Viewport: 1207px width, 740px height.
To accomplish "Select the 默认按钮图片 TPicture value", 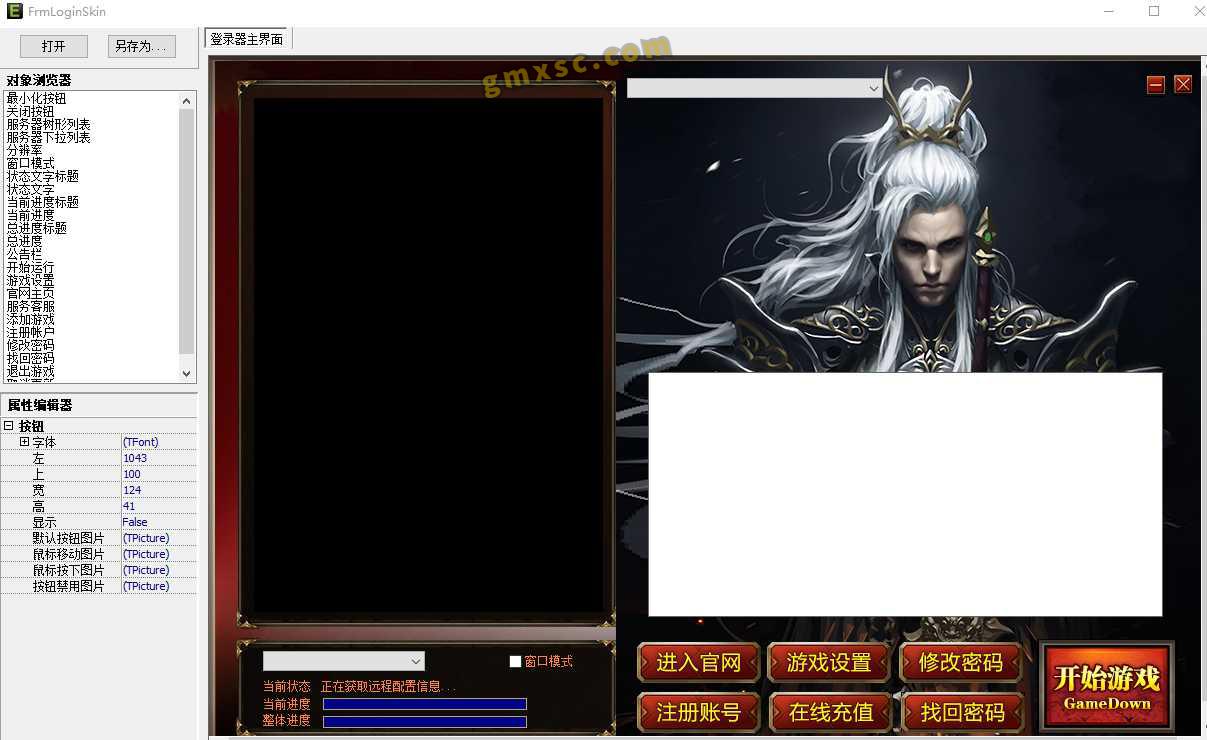I will coord(158,538).
